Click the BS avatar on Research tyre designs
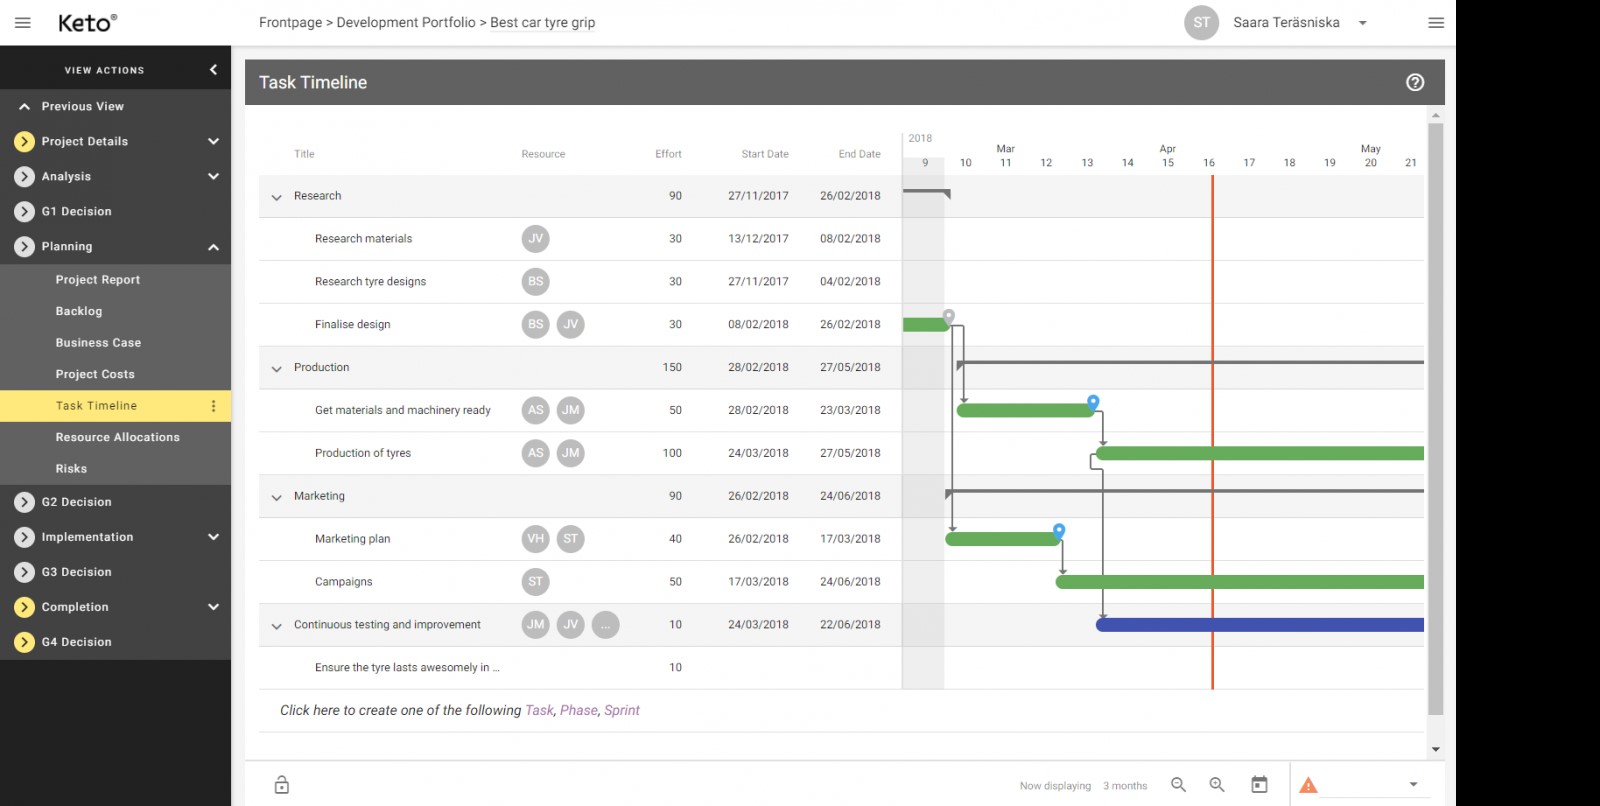Screen dimensions: 1600x806 pyautogui.click(x=536, y=281)
